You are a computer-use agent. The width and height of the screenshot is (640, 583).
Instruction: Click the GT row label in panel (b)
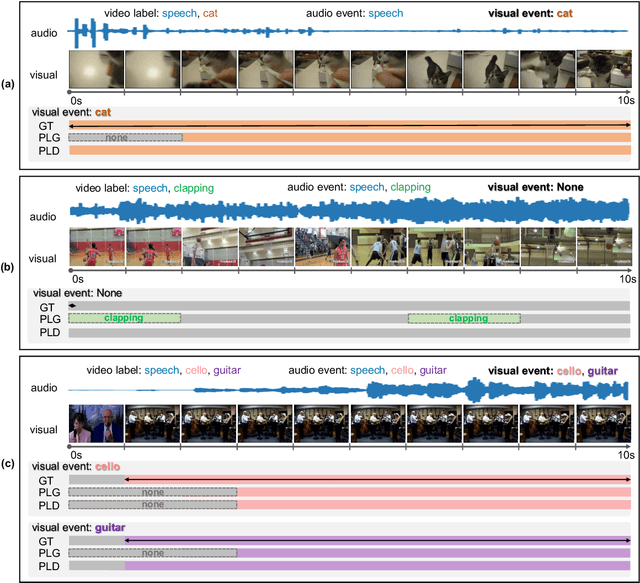click(46, 305)
